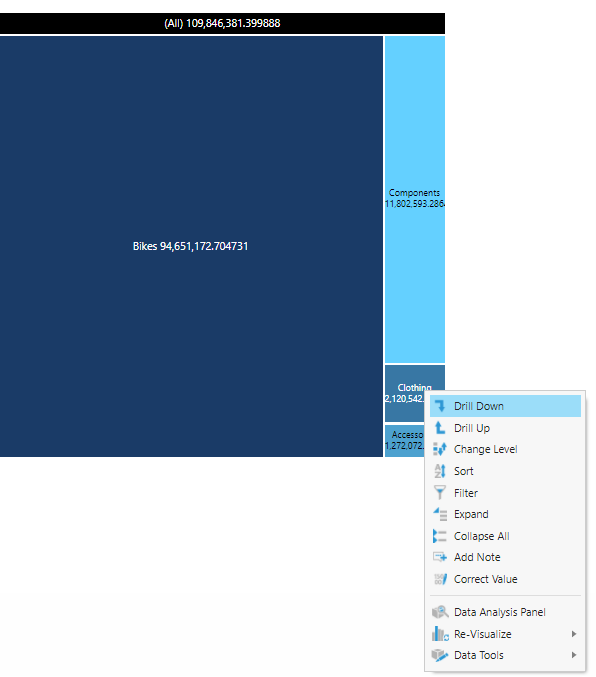Click the Correct Value icon
The image size is (596, 677).
[440, 579]
